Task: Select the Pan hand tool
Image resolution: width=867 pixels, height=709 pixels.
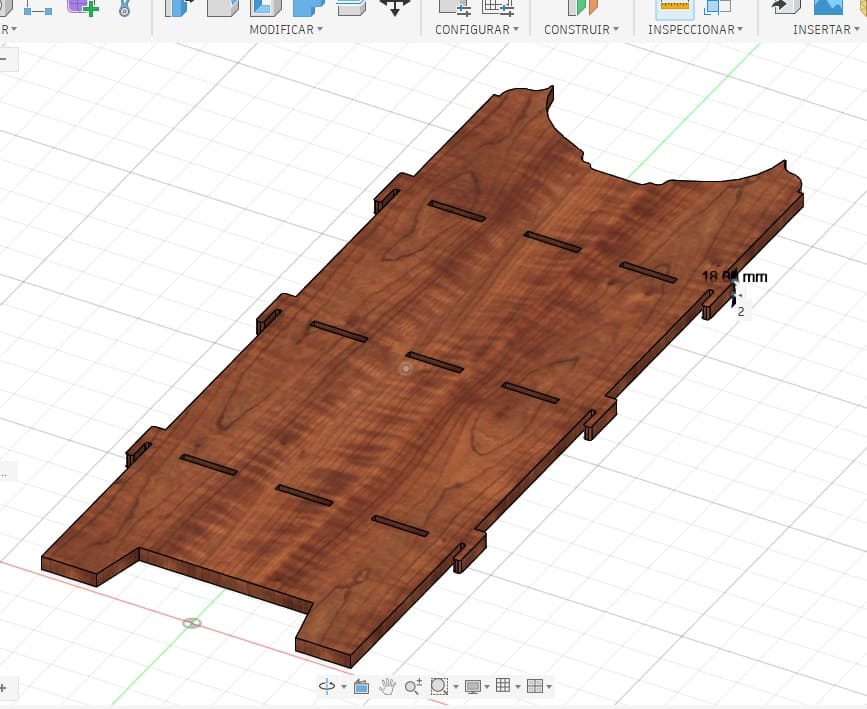Action: pyautogui.click(x=387, y=686)
